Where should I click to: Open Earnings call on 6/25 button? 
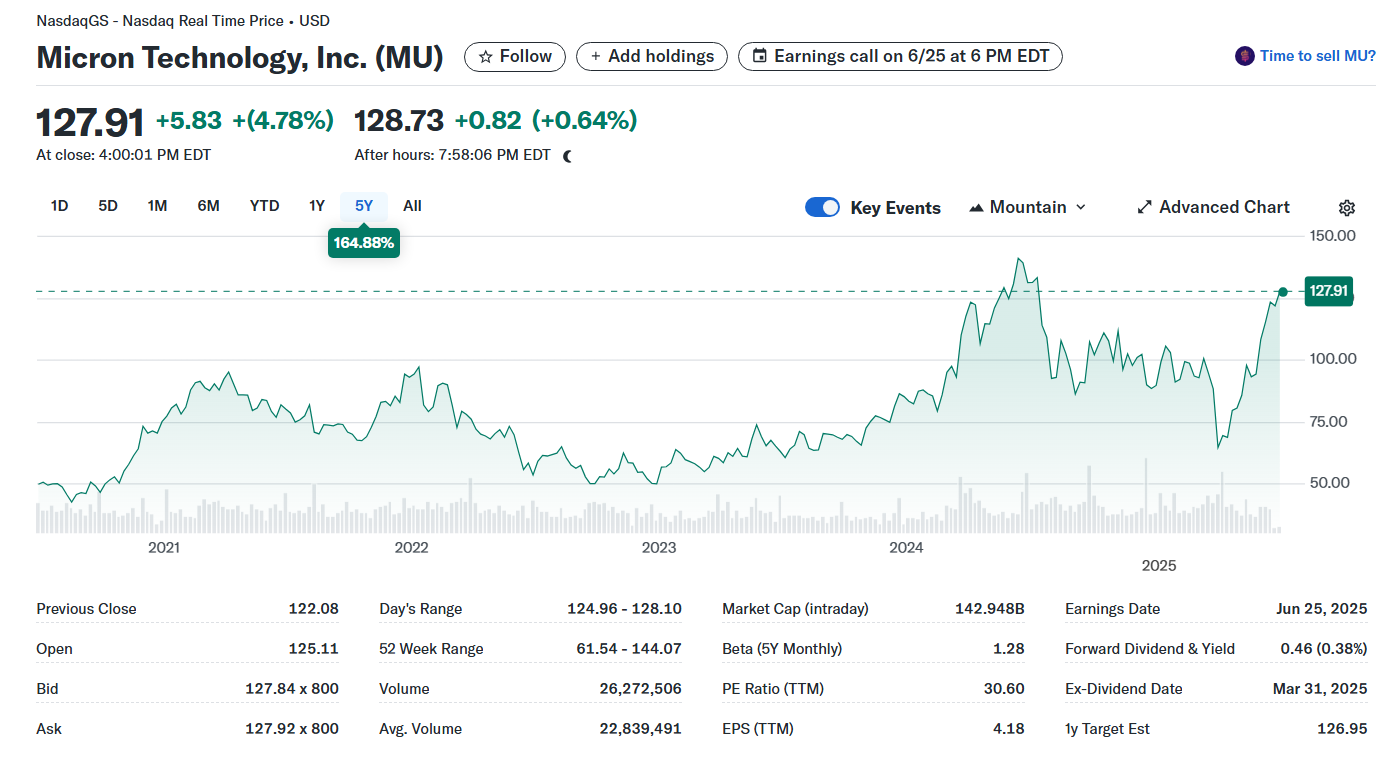pos(900,57)
